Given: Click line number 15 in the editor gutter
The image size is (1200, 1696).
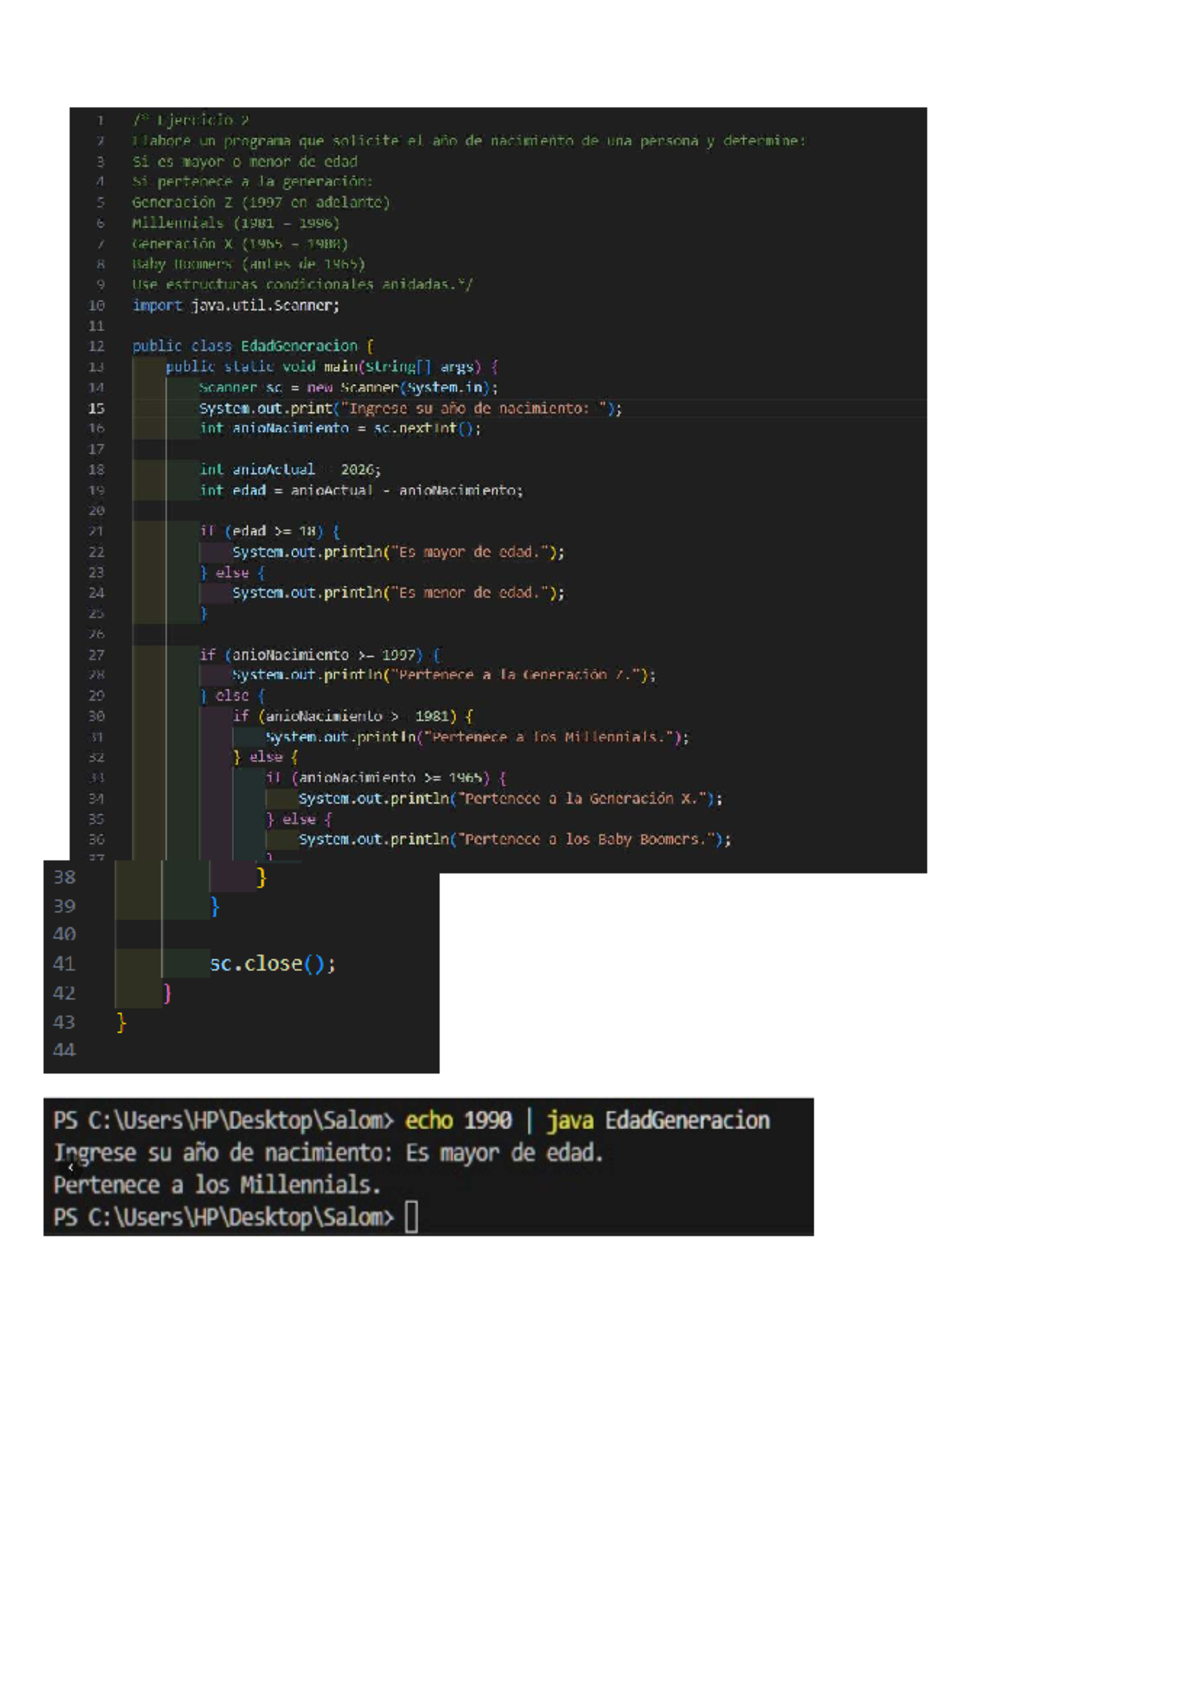Looking at the screenshot, I should [96, 408].
